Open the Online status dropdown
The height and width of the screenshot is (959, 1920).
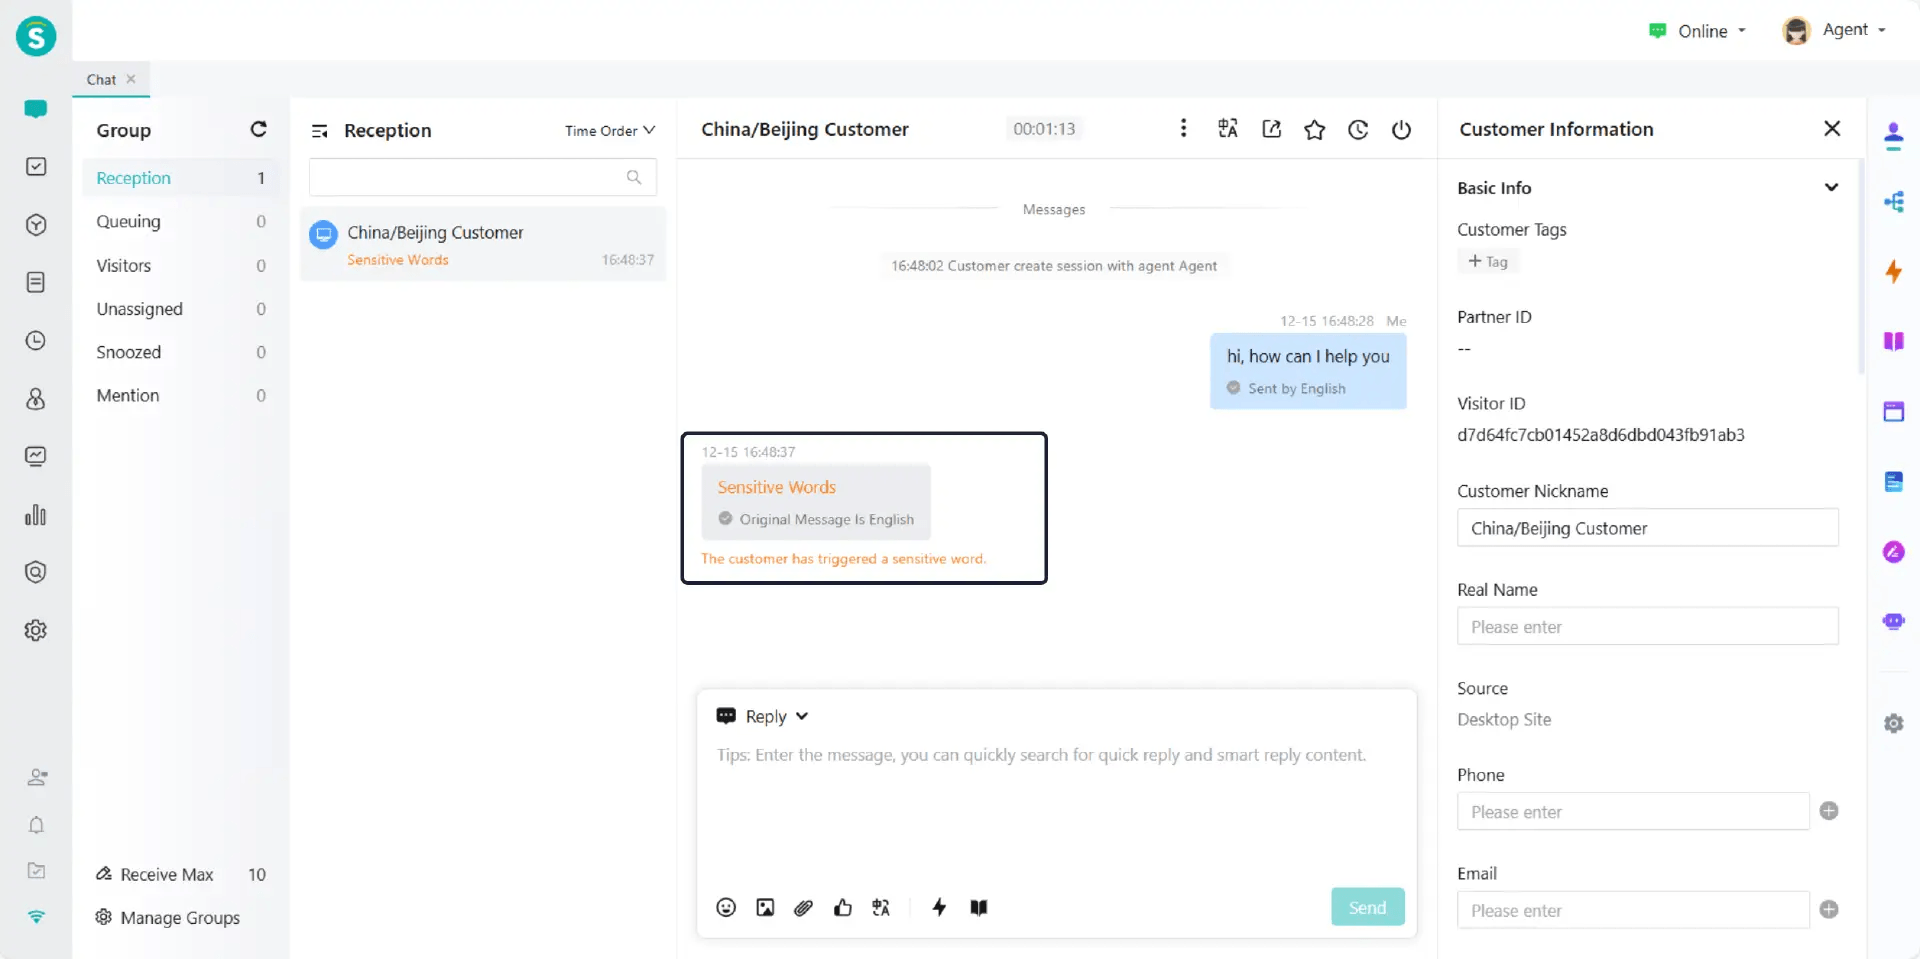click(1699, 31)
